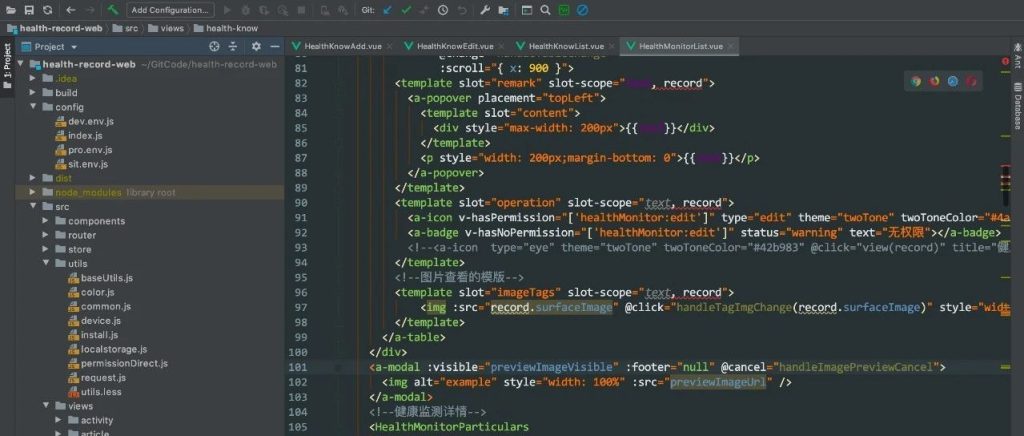Click the Save All toolbar icon
The image size is (1024, 436).
pos(29,10)
